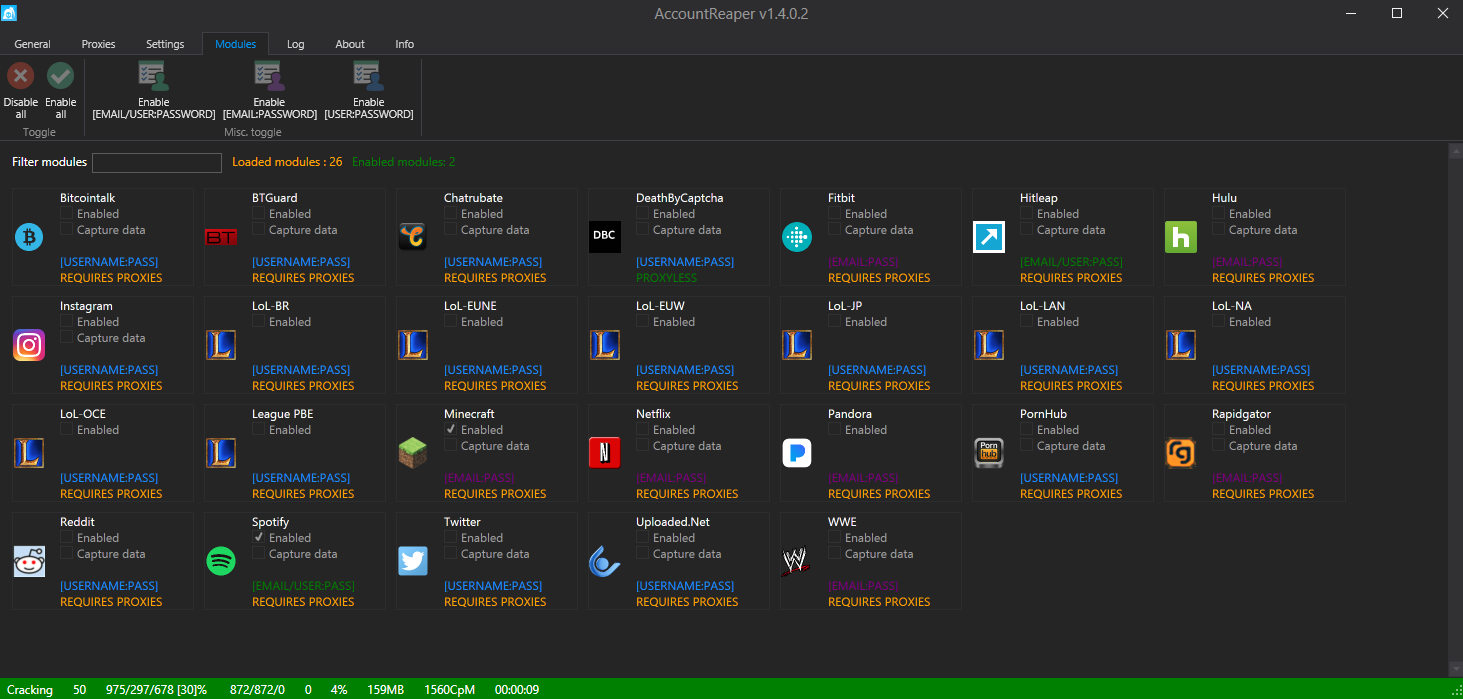Click the Loaded modules : 26 label
The image size is (1463, 699).
coord(287,162)
